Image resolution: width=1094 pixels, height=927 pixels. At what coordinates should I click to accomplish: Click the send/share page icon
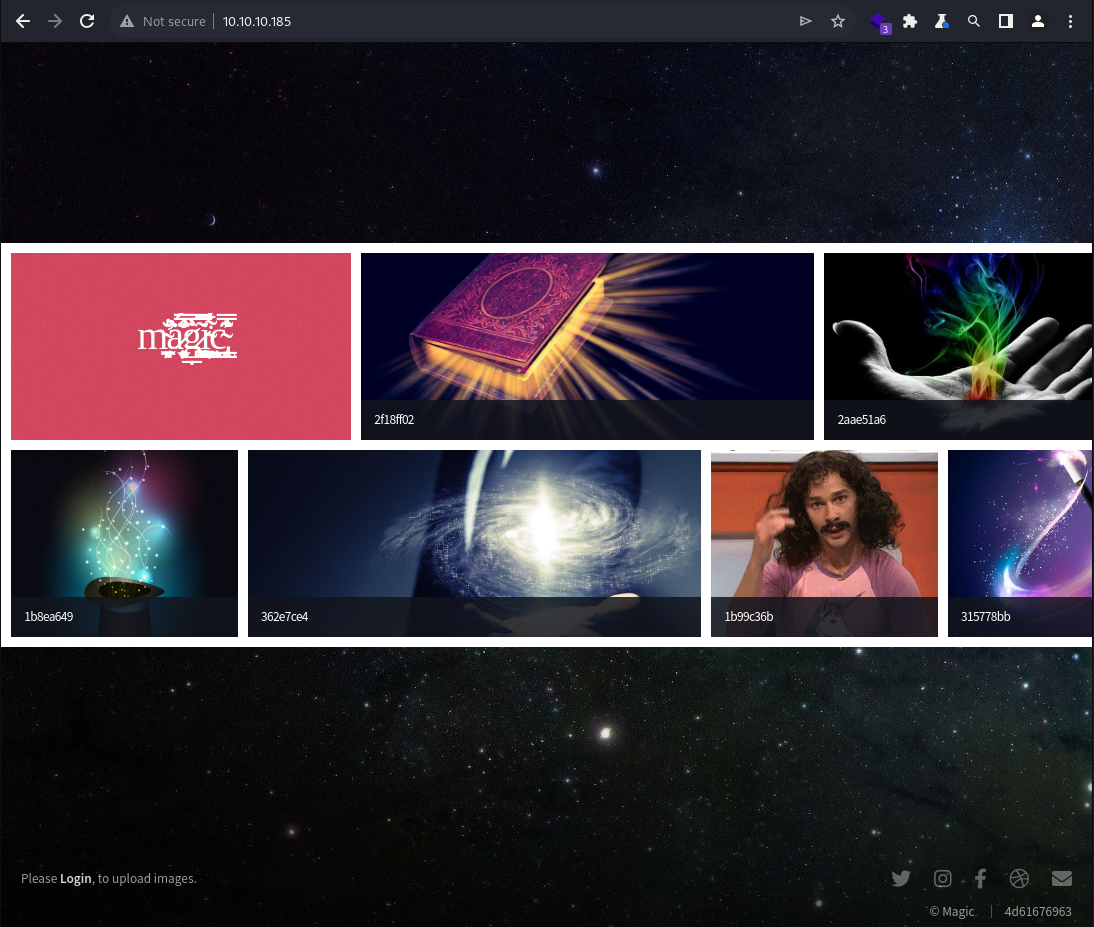coord(805,21)
